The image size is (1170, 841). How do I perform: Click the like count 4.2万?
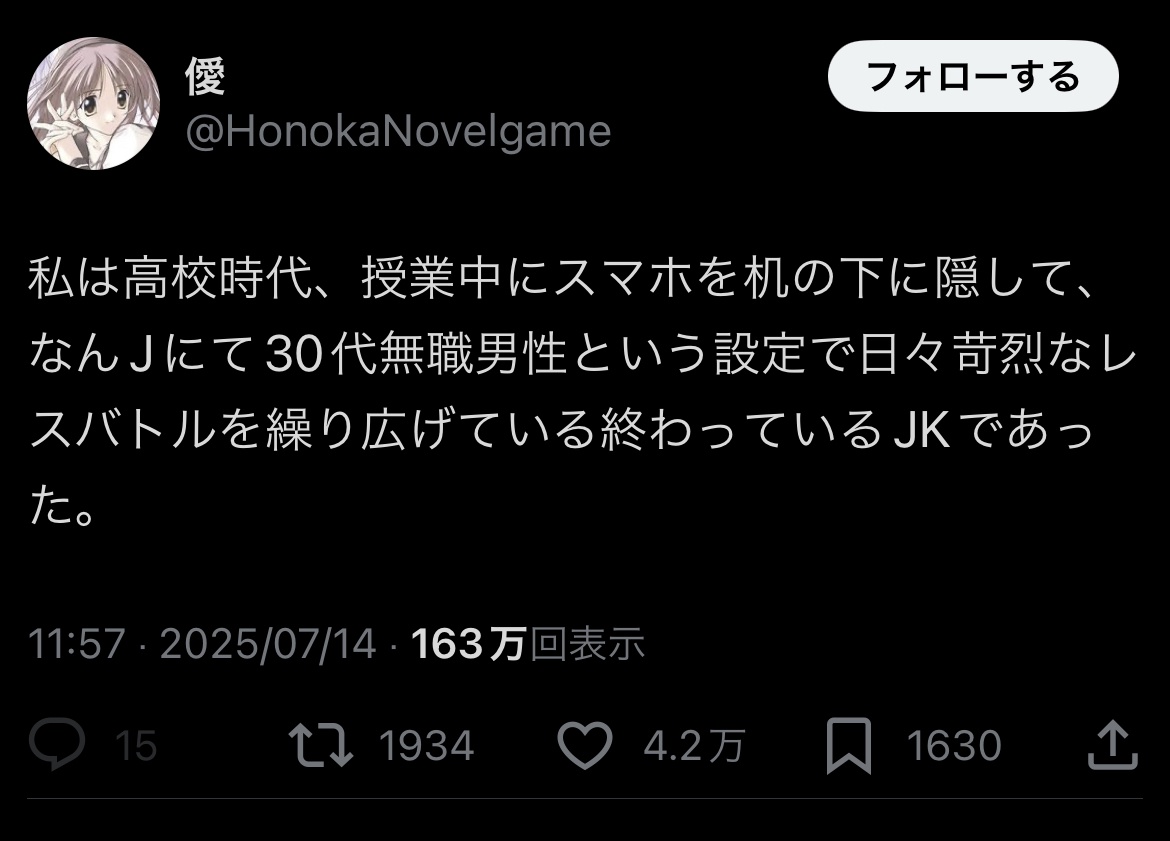click(x=694, y=745)
